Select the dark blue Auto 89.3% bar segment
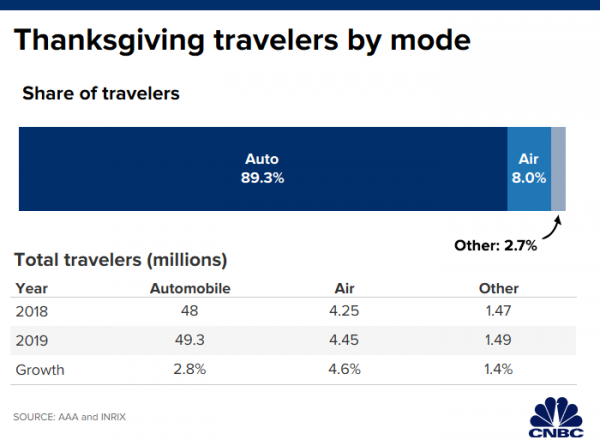This screenshot has height=446, width=600. tap(262, 169)
